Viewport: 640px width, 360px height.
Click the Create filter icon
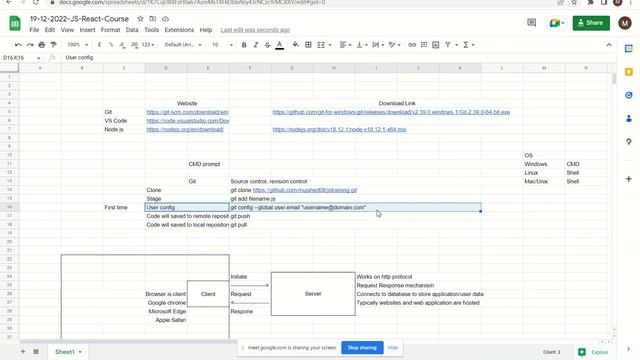448,45
